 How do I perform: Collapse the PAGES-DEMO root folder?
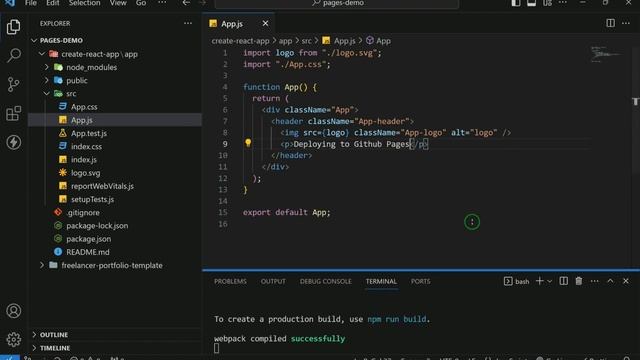click(x=34, y=40)
